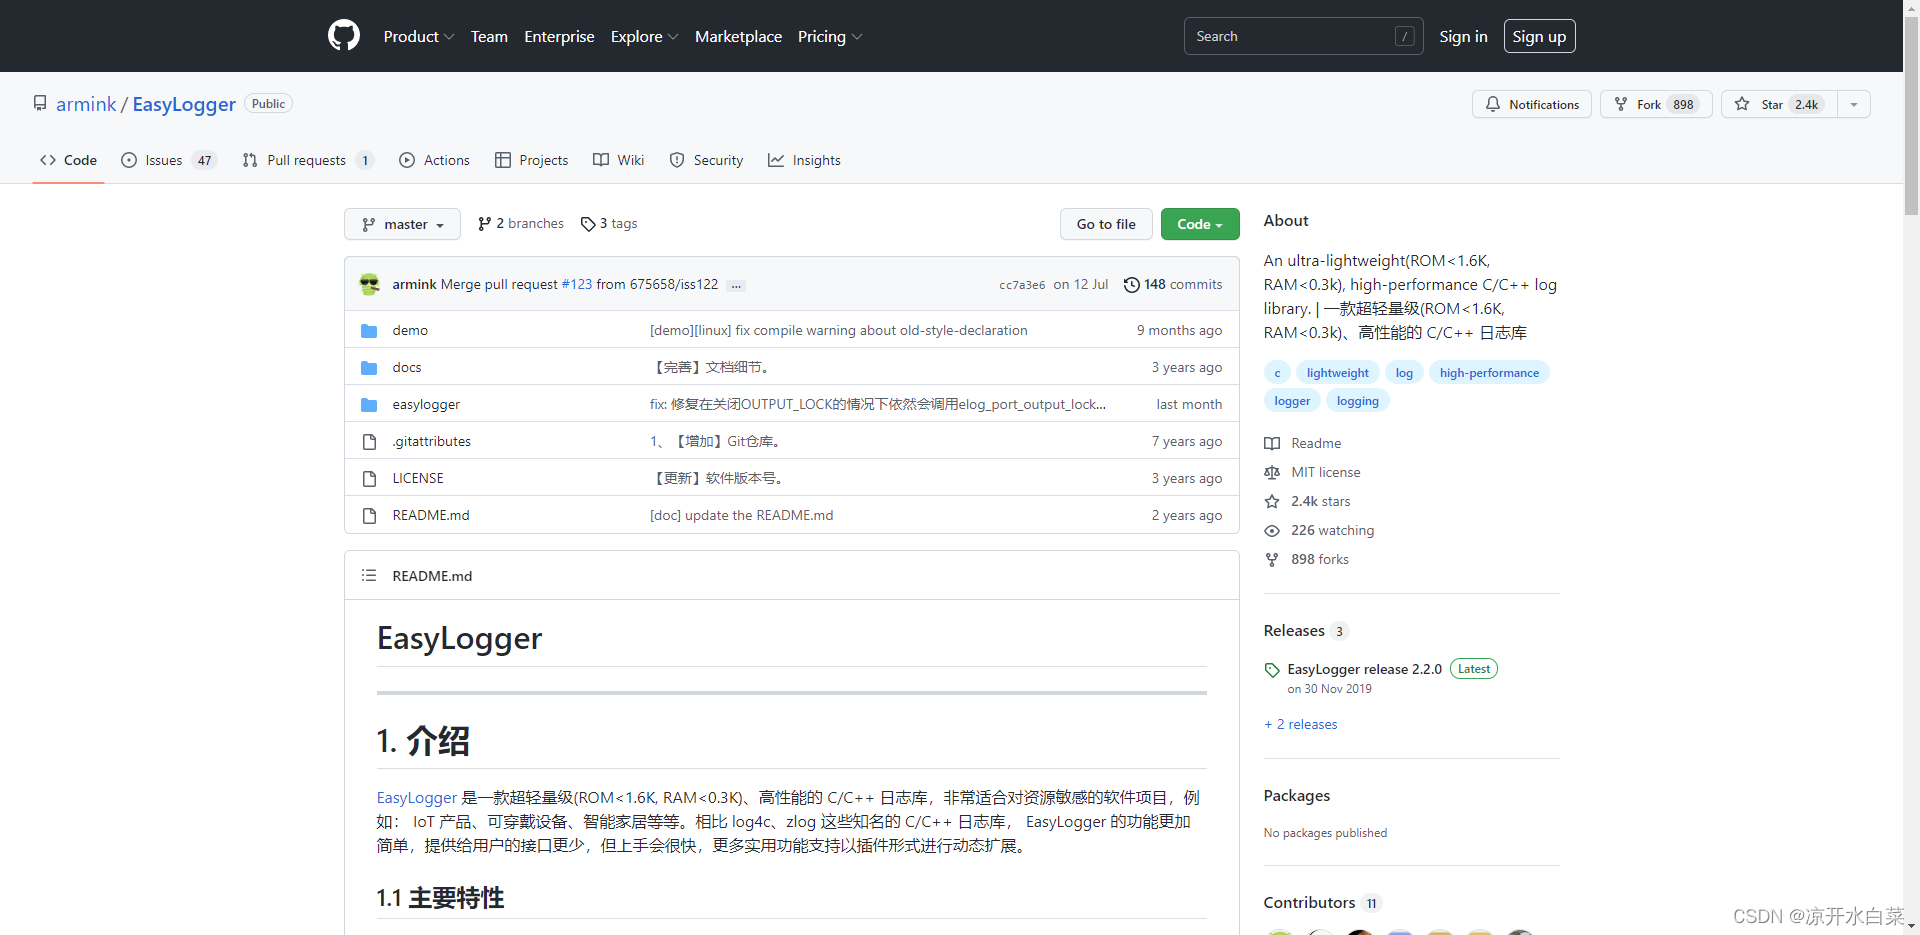Open the Wiki tab
Viewport: 1920px width, 935px height.
pyautogui.click(x=618, y=160)
